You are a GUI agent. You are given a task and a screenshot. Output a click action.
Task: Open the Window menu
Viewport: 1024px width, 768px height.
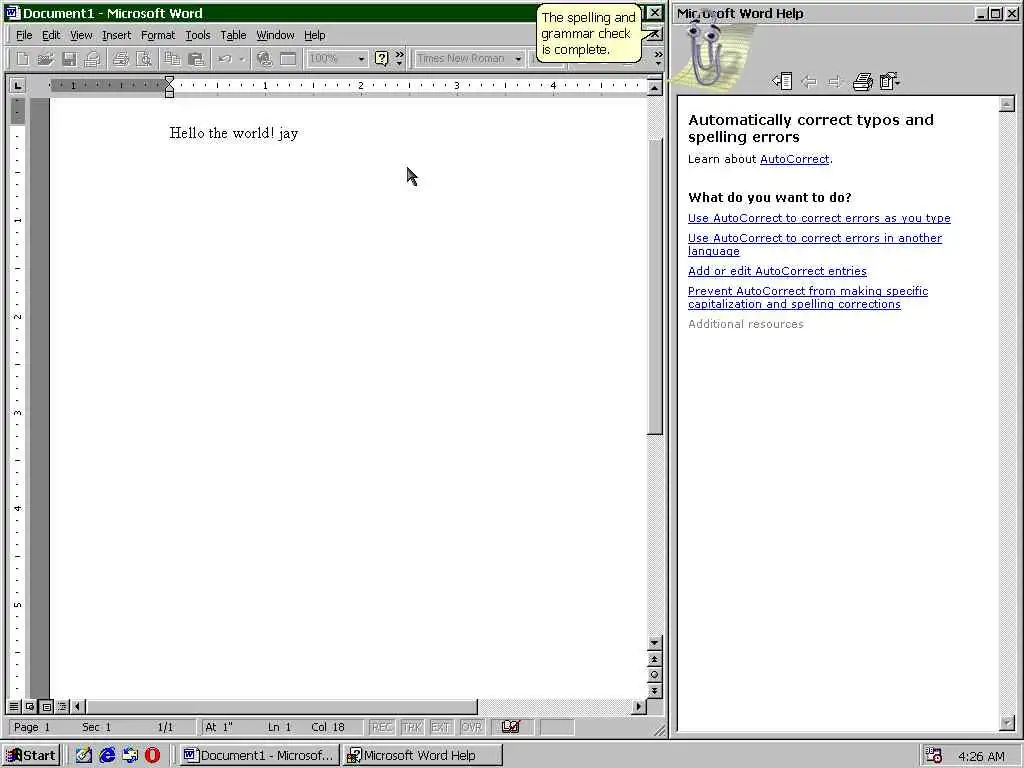click(275, 35)
